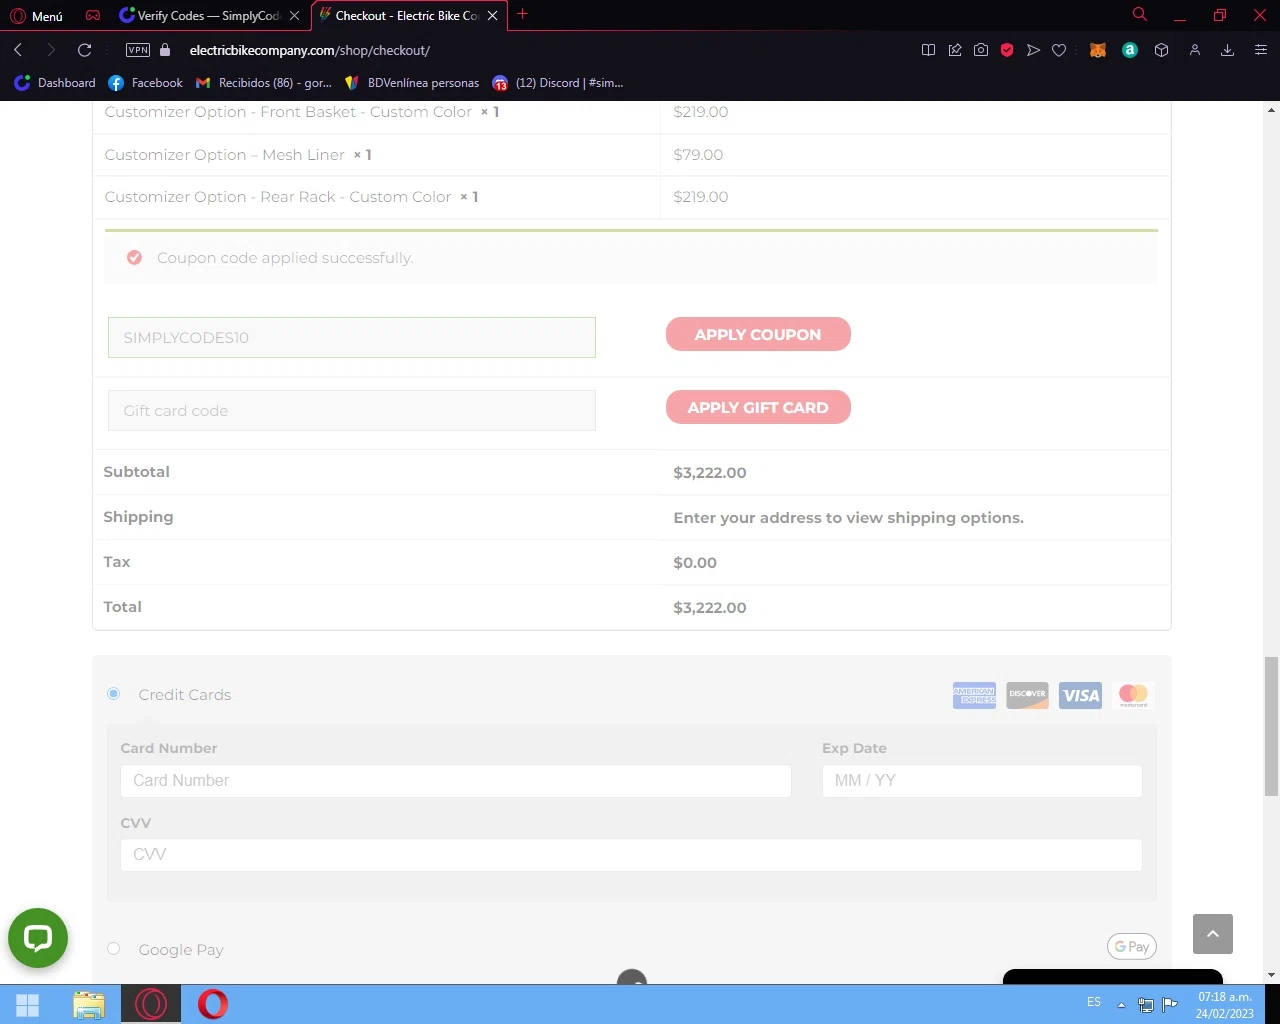Click the Mesh Liner row text
This screenshot has height=1024, width=1280.
tap(238, 155)
